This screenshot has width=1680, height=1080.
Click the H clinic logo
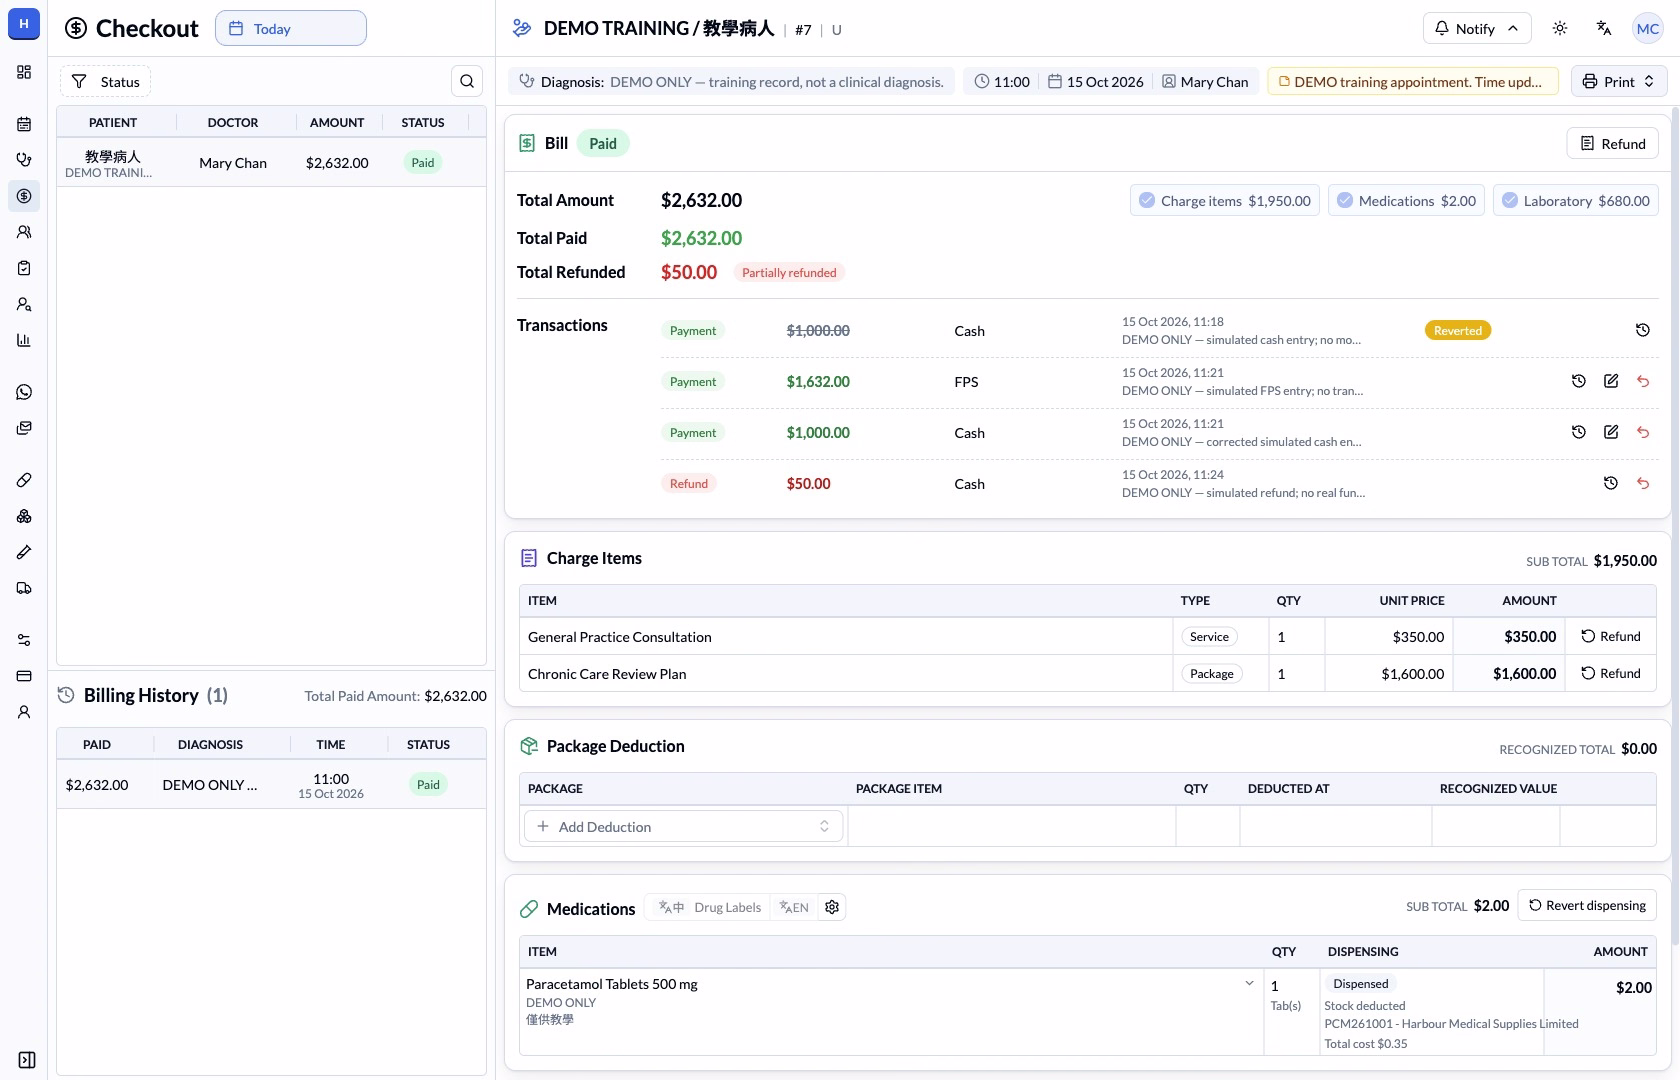(24, 23)
